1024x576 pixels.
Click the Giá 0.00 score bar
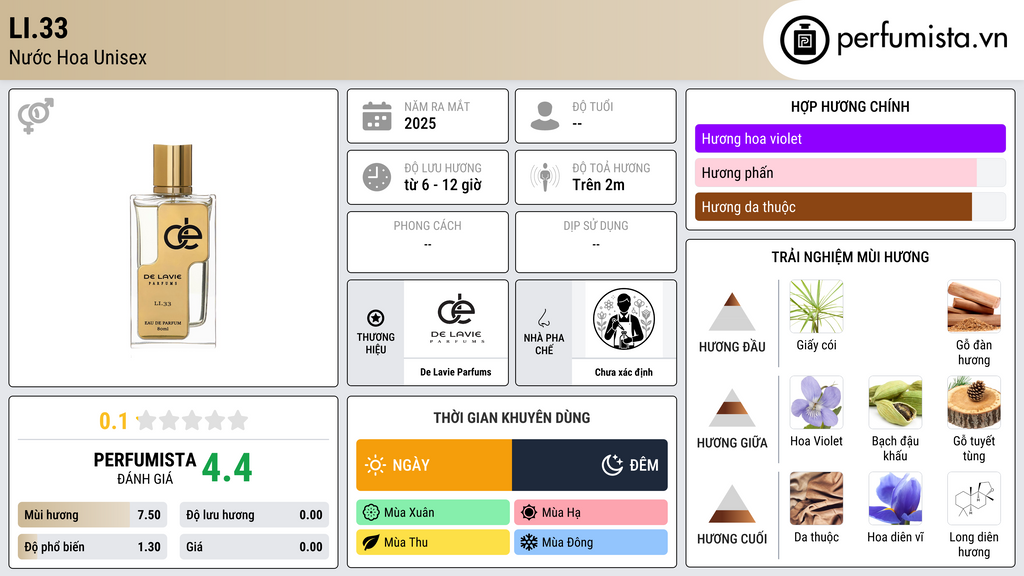point(254,547)
